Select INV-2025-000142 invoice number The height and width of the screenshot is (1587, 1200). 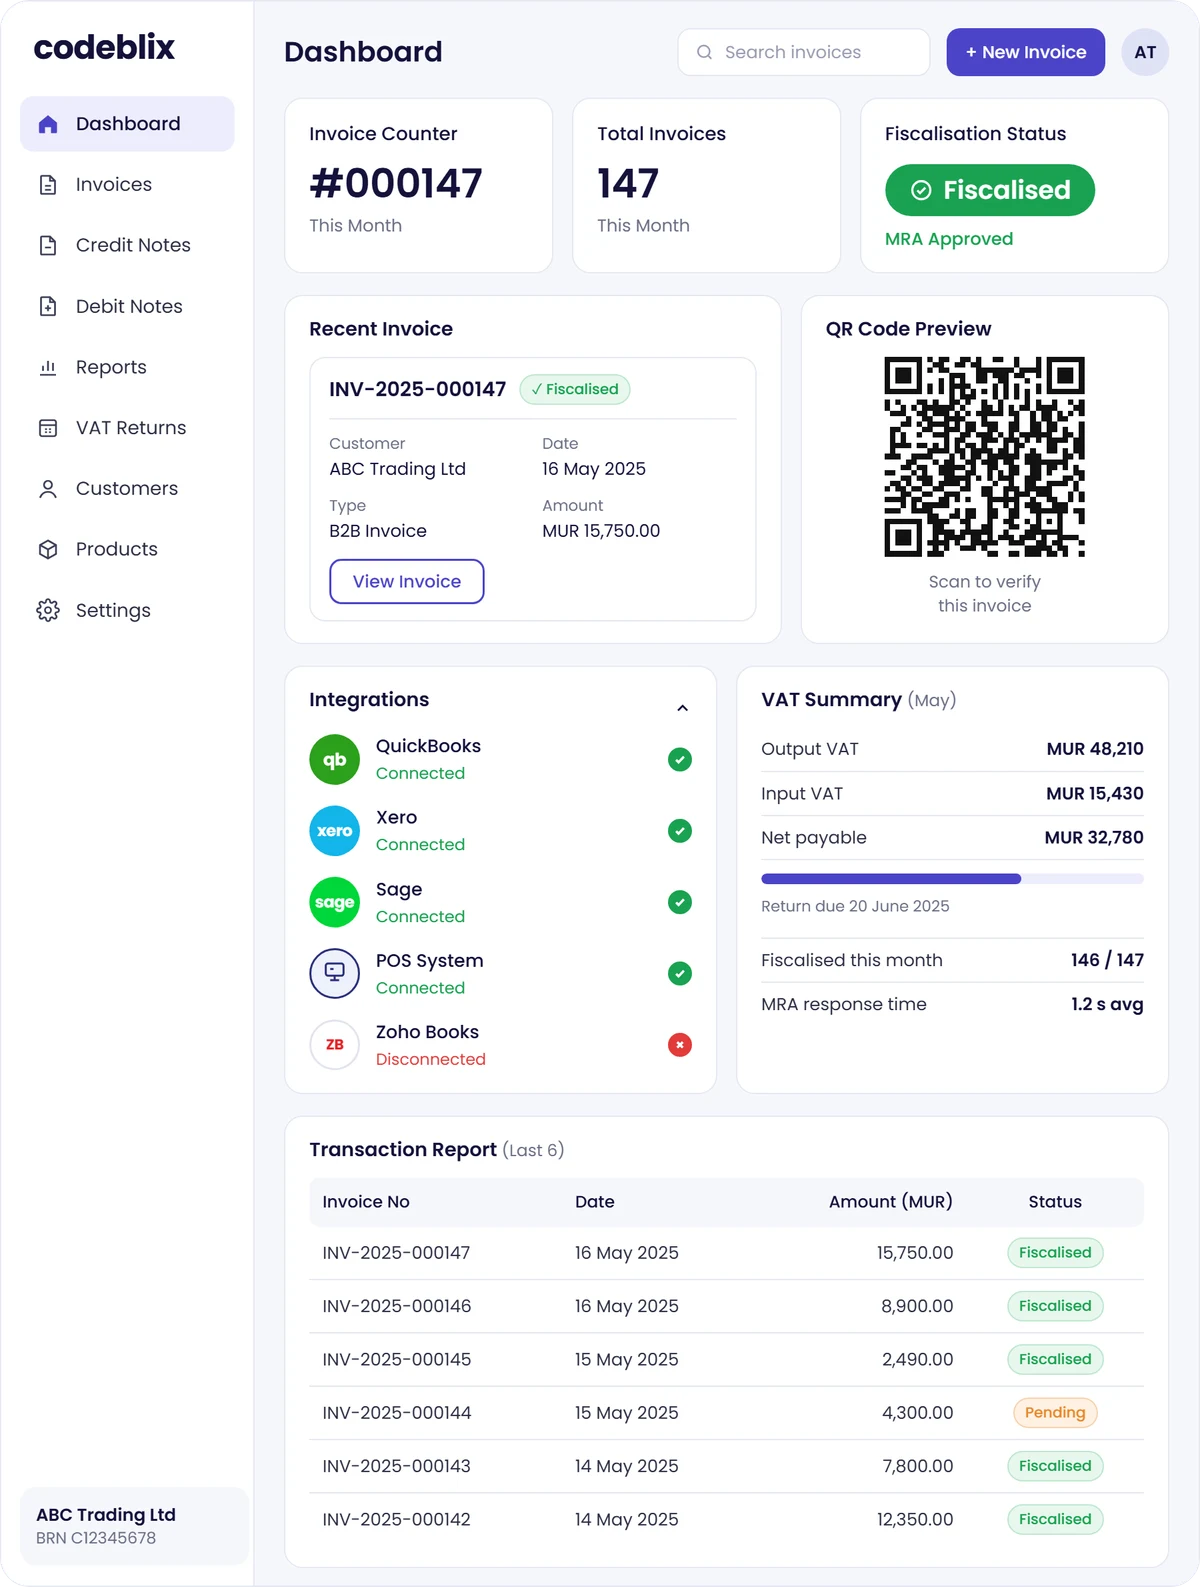pyautogui.click(x=396, y=1520)
